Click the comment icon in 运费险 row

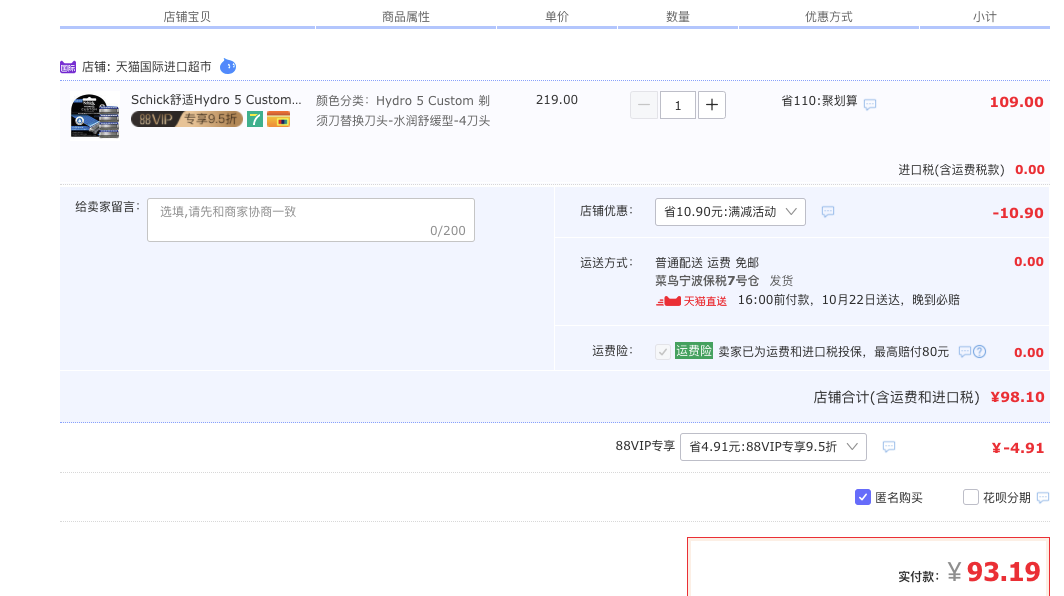pyautogui.click(x=964, y=352)
